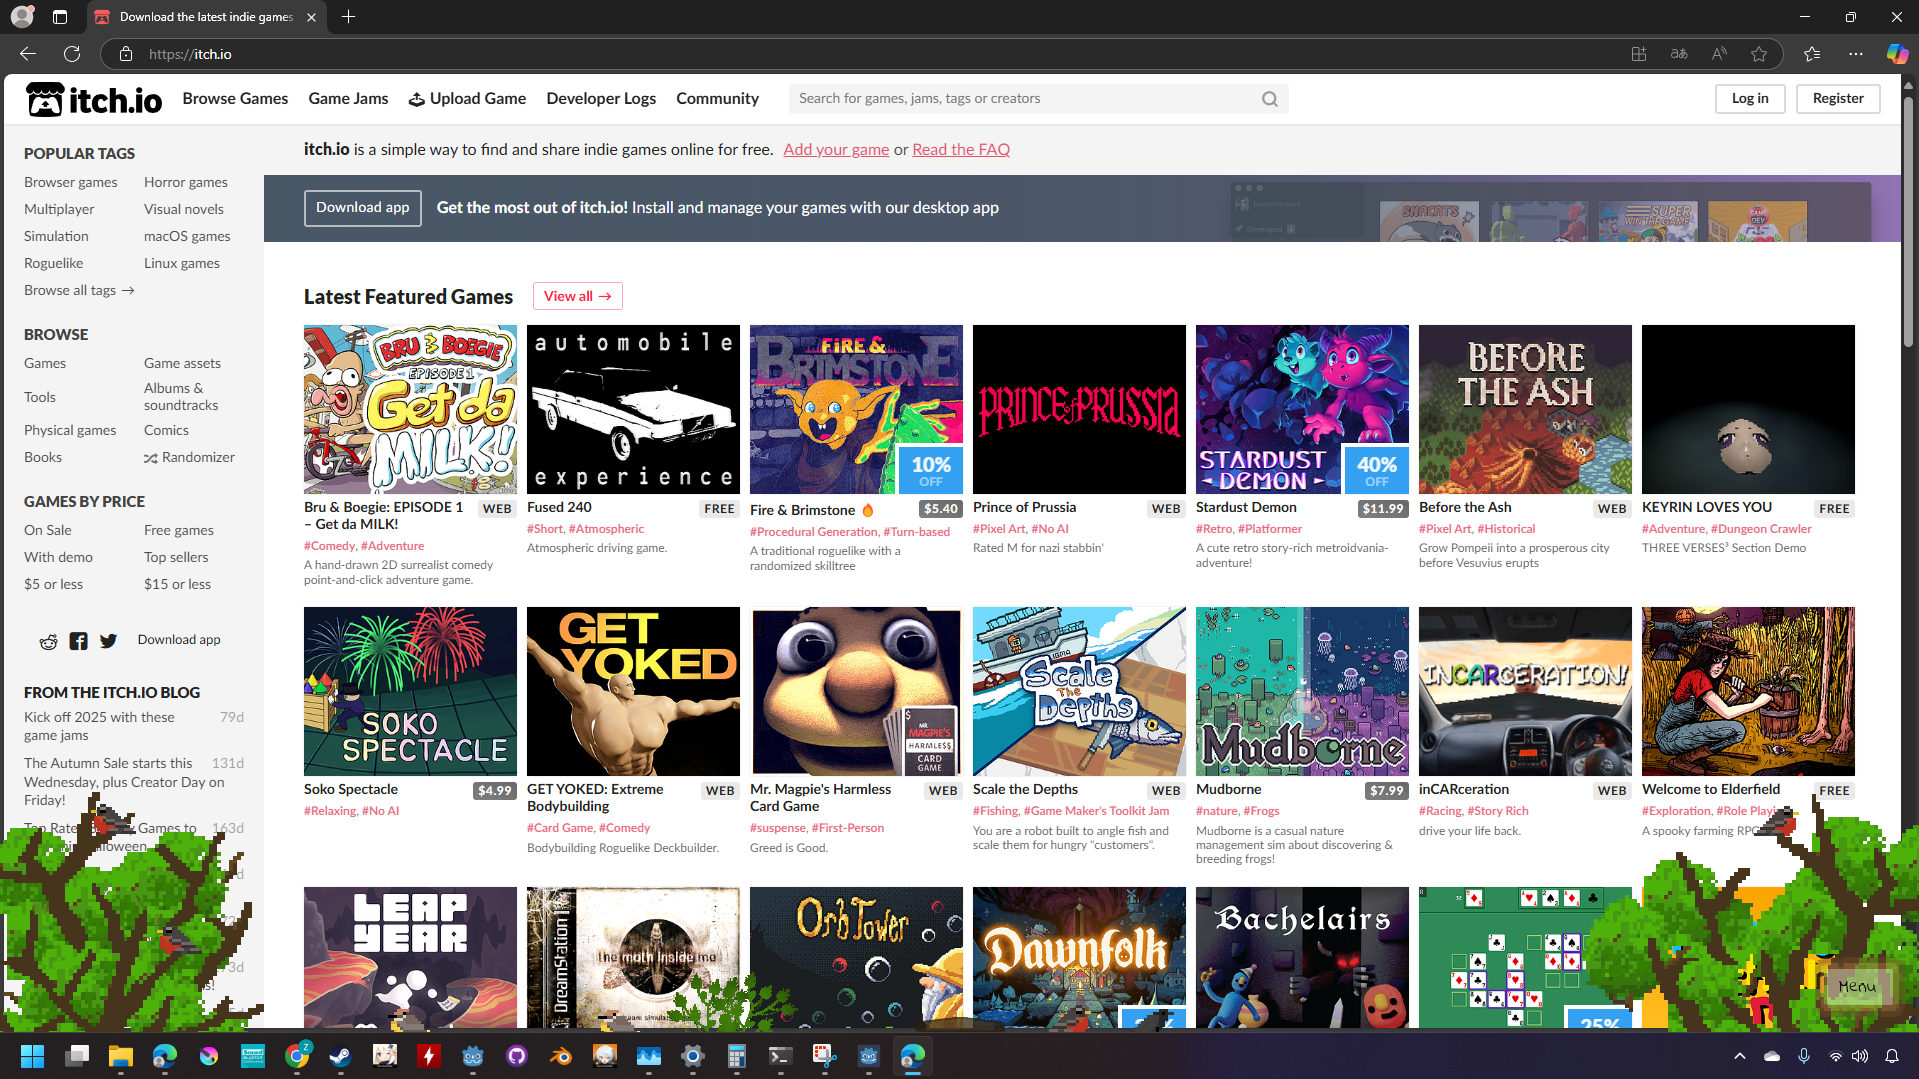Open the Browse Games menu
This screenshot has height=1079, width=1919.
coord(235,99)
